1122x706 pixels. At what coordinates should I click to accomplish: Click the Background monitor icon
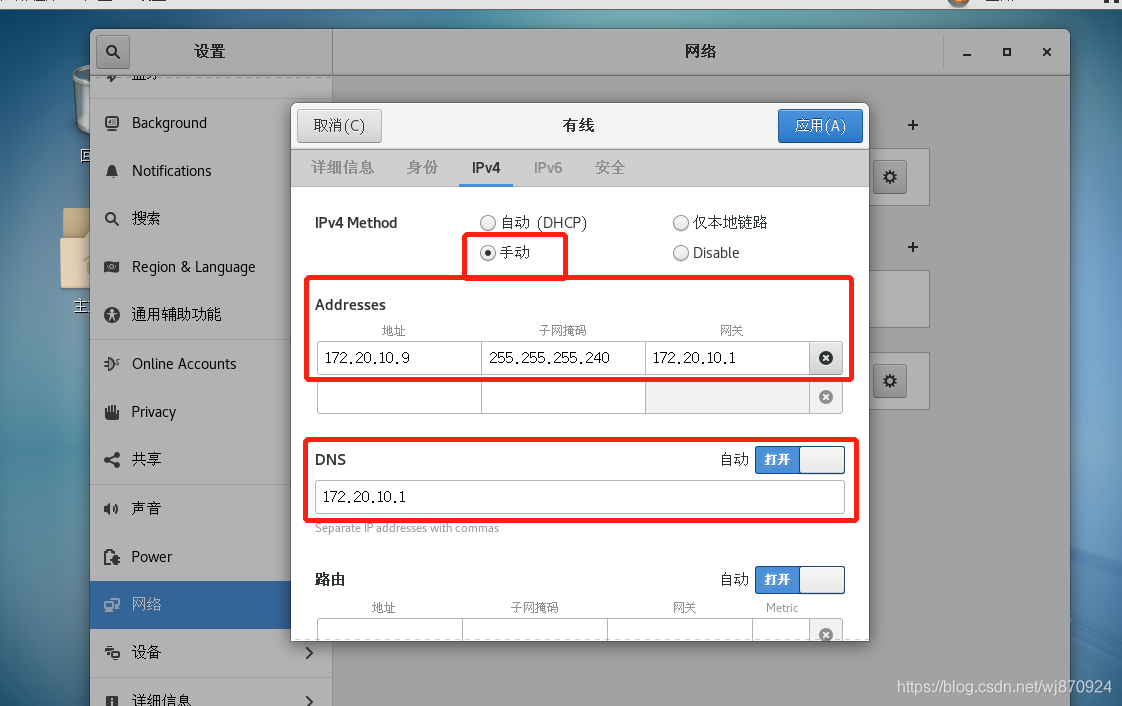click(112, 123)
